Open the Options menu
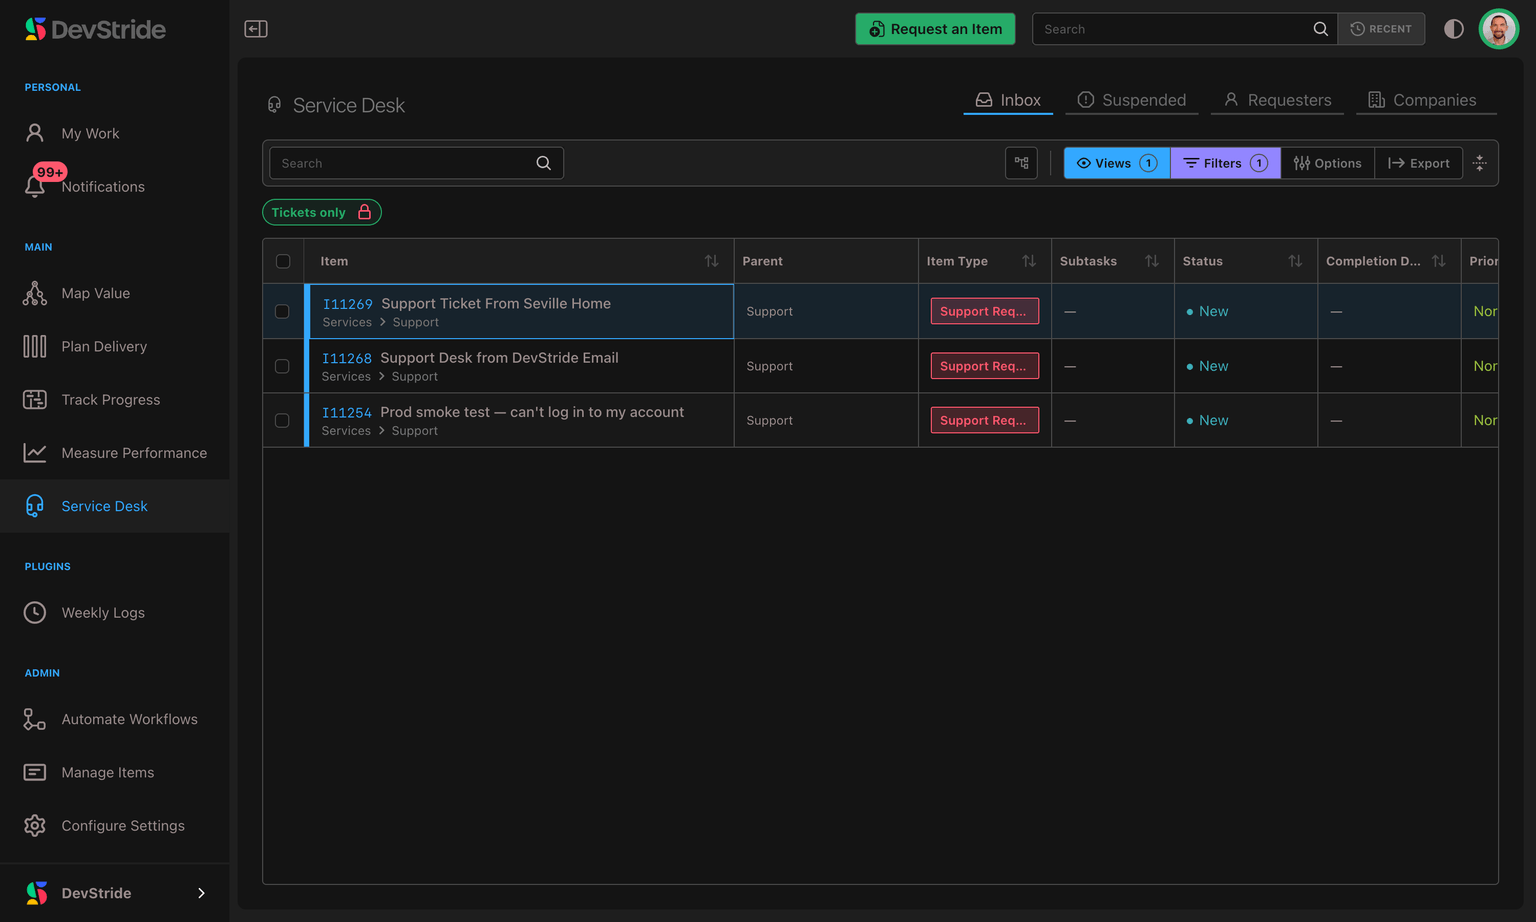This screenshot has width=1536, height=922. [1327, 163]
